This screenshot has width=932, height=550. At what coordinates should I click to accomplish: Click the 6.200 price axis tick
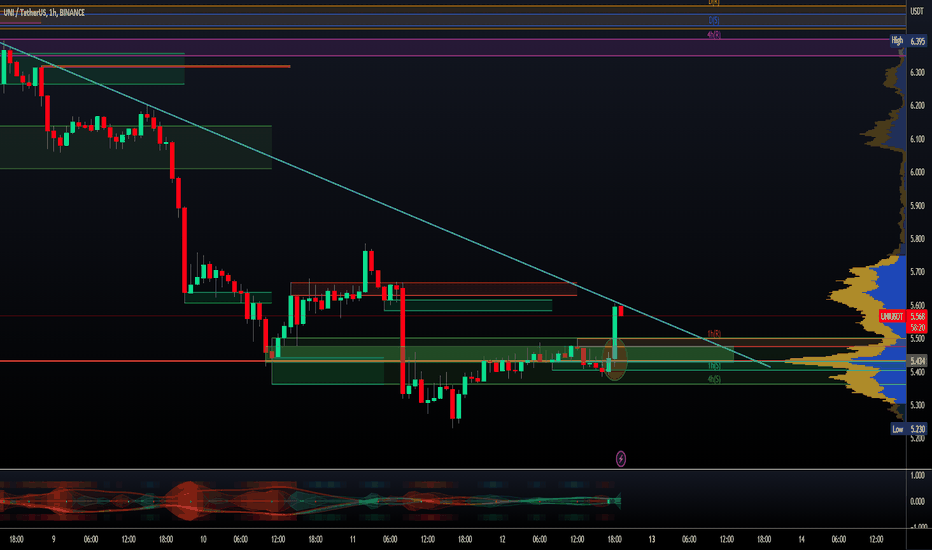pos(917,106)
